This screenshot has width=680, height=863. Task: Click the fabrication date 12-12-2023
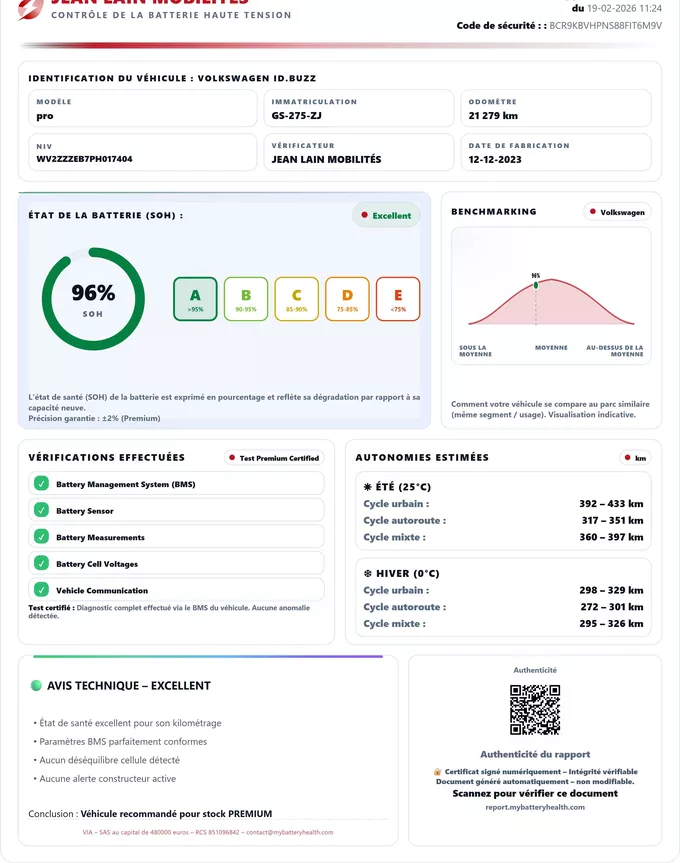pyautogui.click(x=495, y=160)
